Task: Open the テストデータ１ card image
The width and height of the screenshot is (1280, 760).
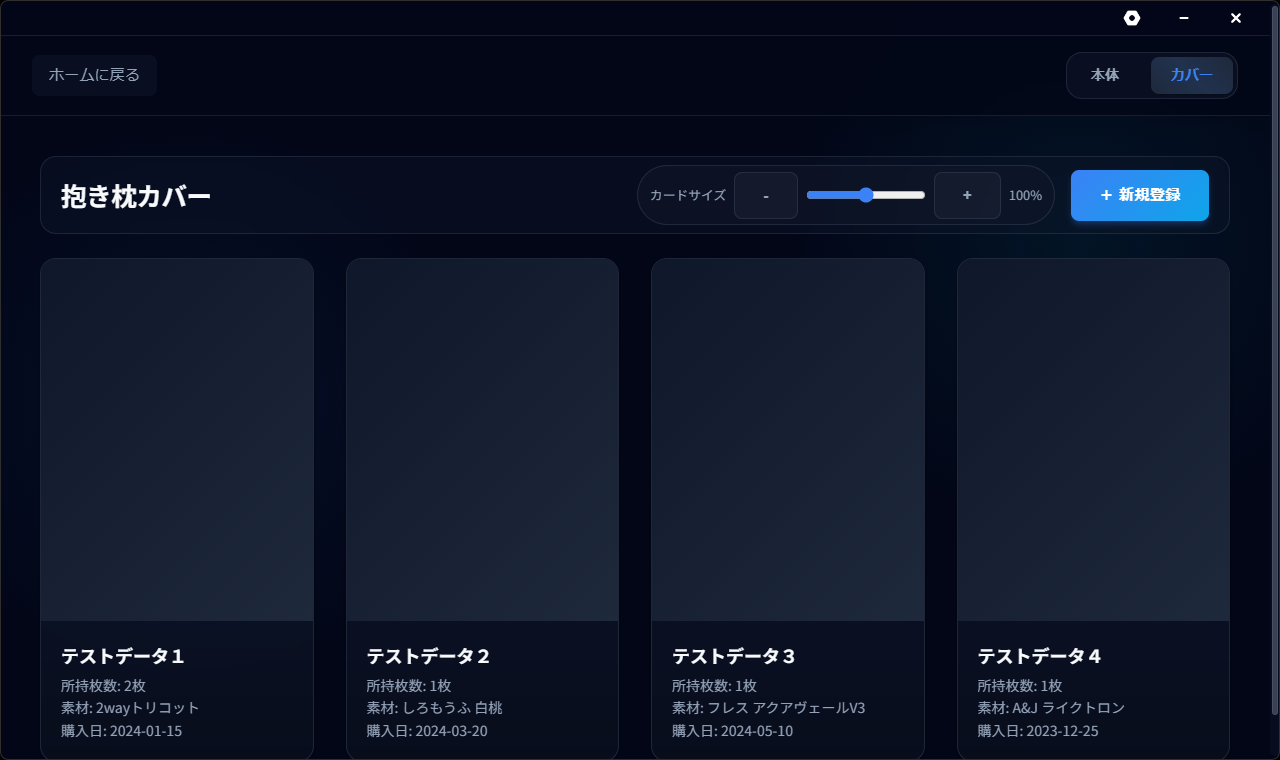Action: pos(177,440)
